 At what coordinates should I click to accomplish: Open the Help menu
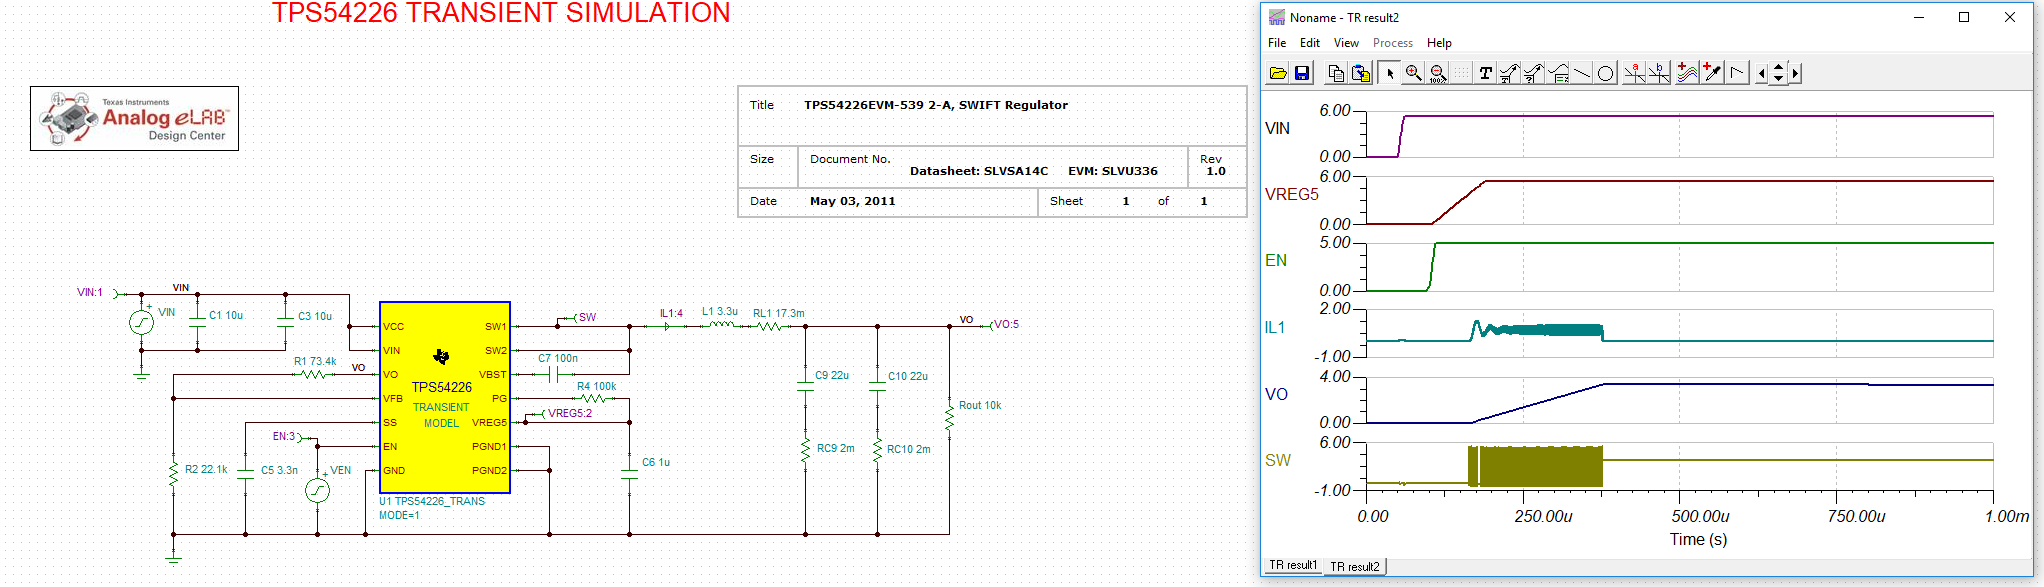click(x=1439, y=43)
